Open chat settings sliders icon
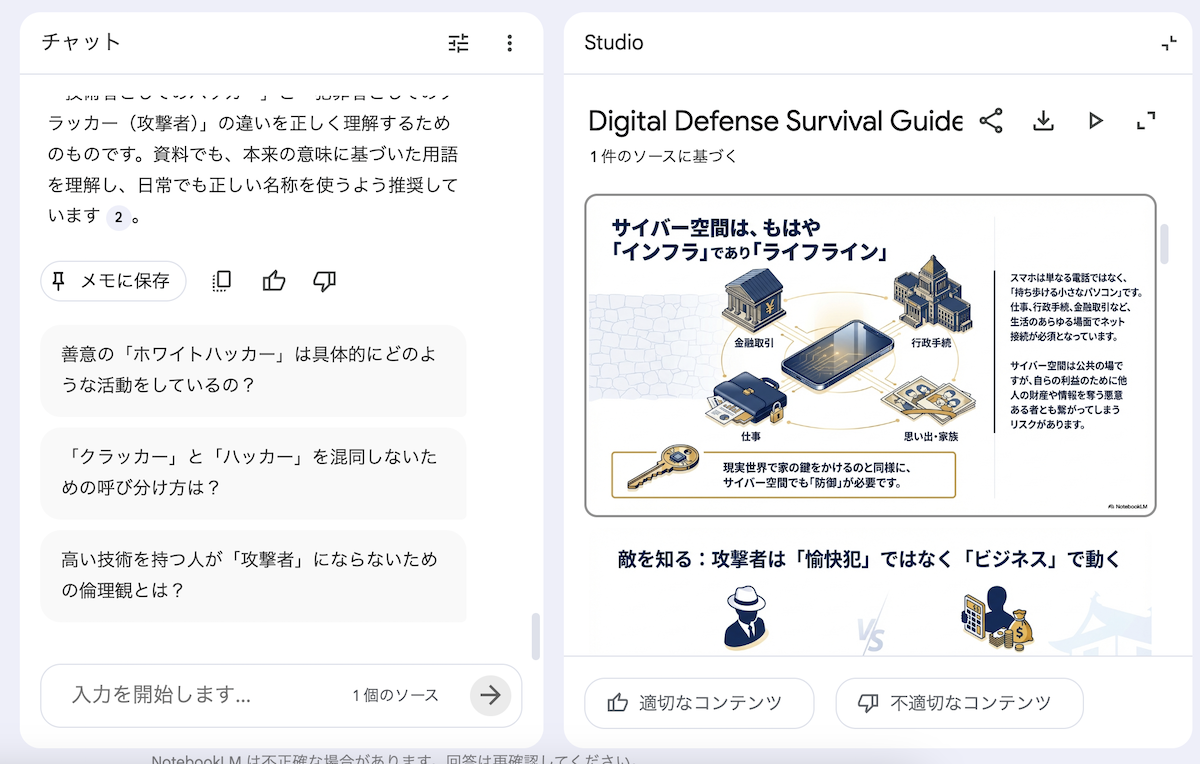The image size is (1200, 764). click(458, 43)
